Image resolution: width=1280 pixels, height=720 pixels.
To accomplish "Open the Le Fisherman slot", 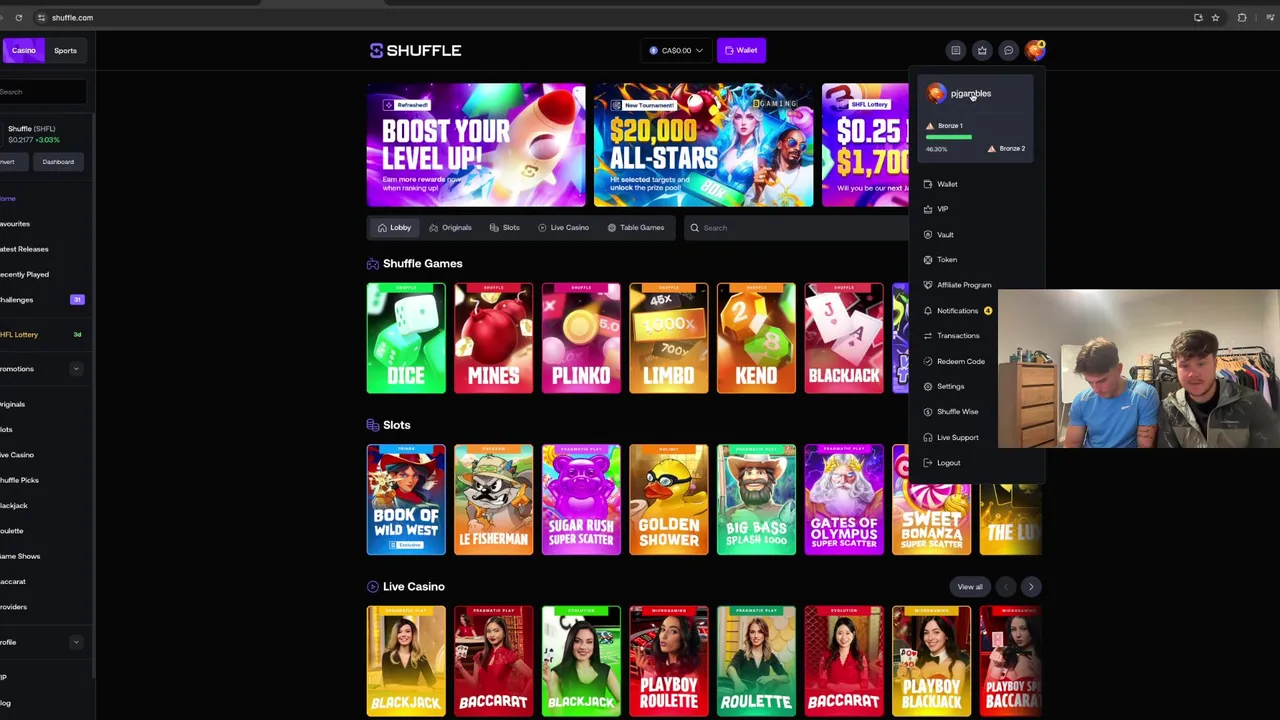I will (493, 500).
